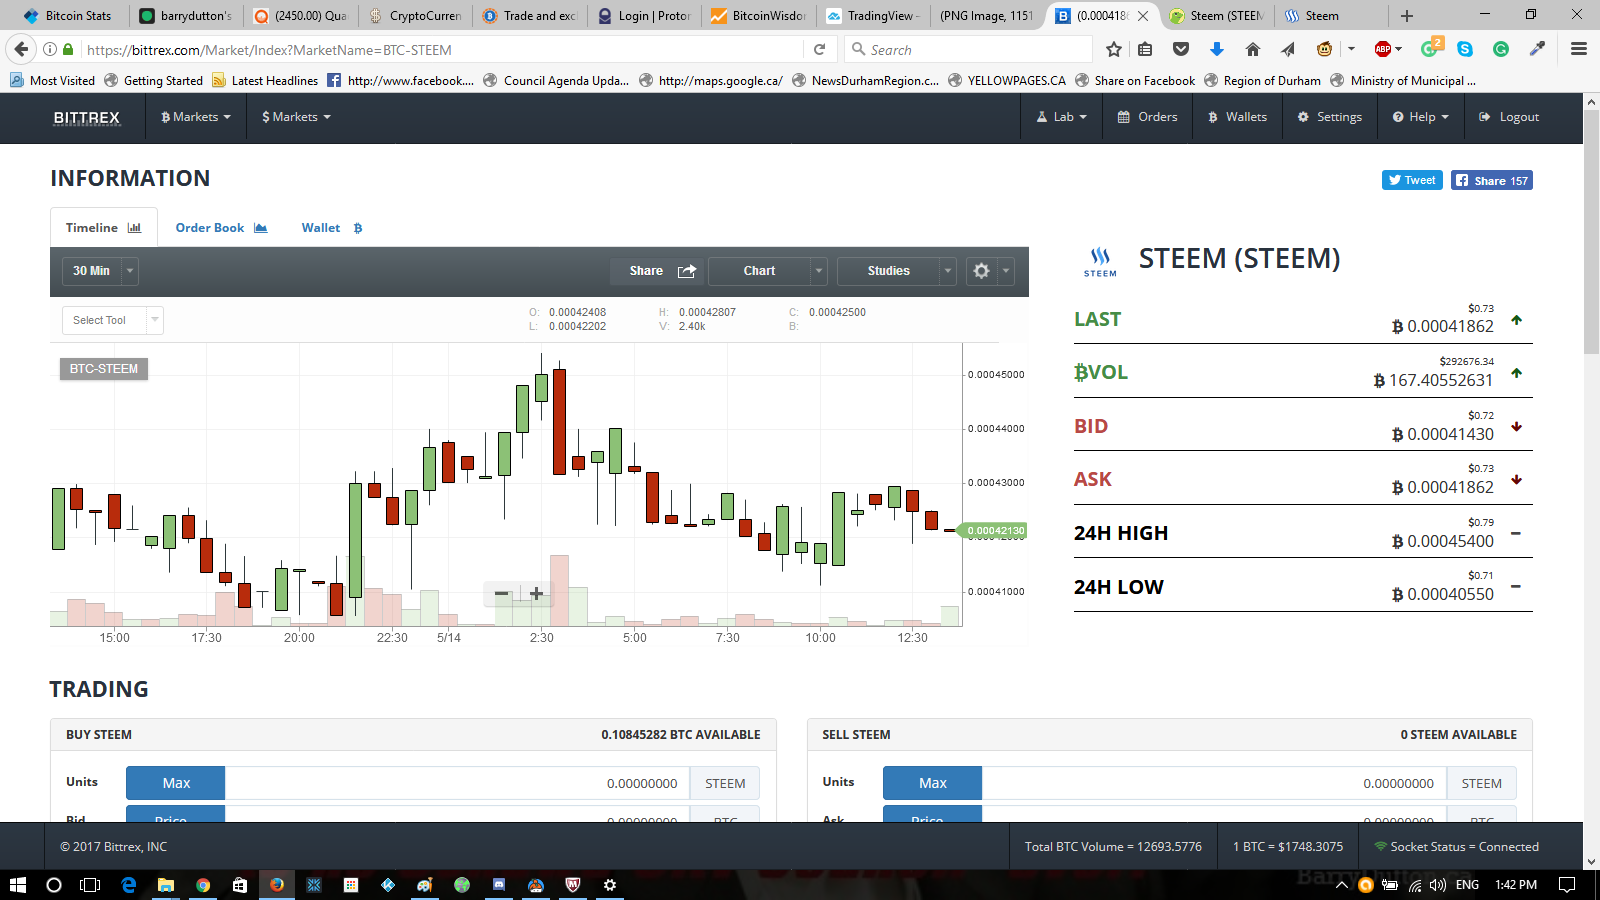Click the chart Share export icon
Screen dimensions: 1600x900
(687, 271)
